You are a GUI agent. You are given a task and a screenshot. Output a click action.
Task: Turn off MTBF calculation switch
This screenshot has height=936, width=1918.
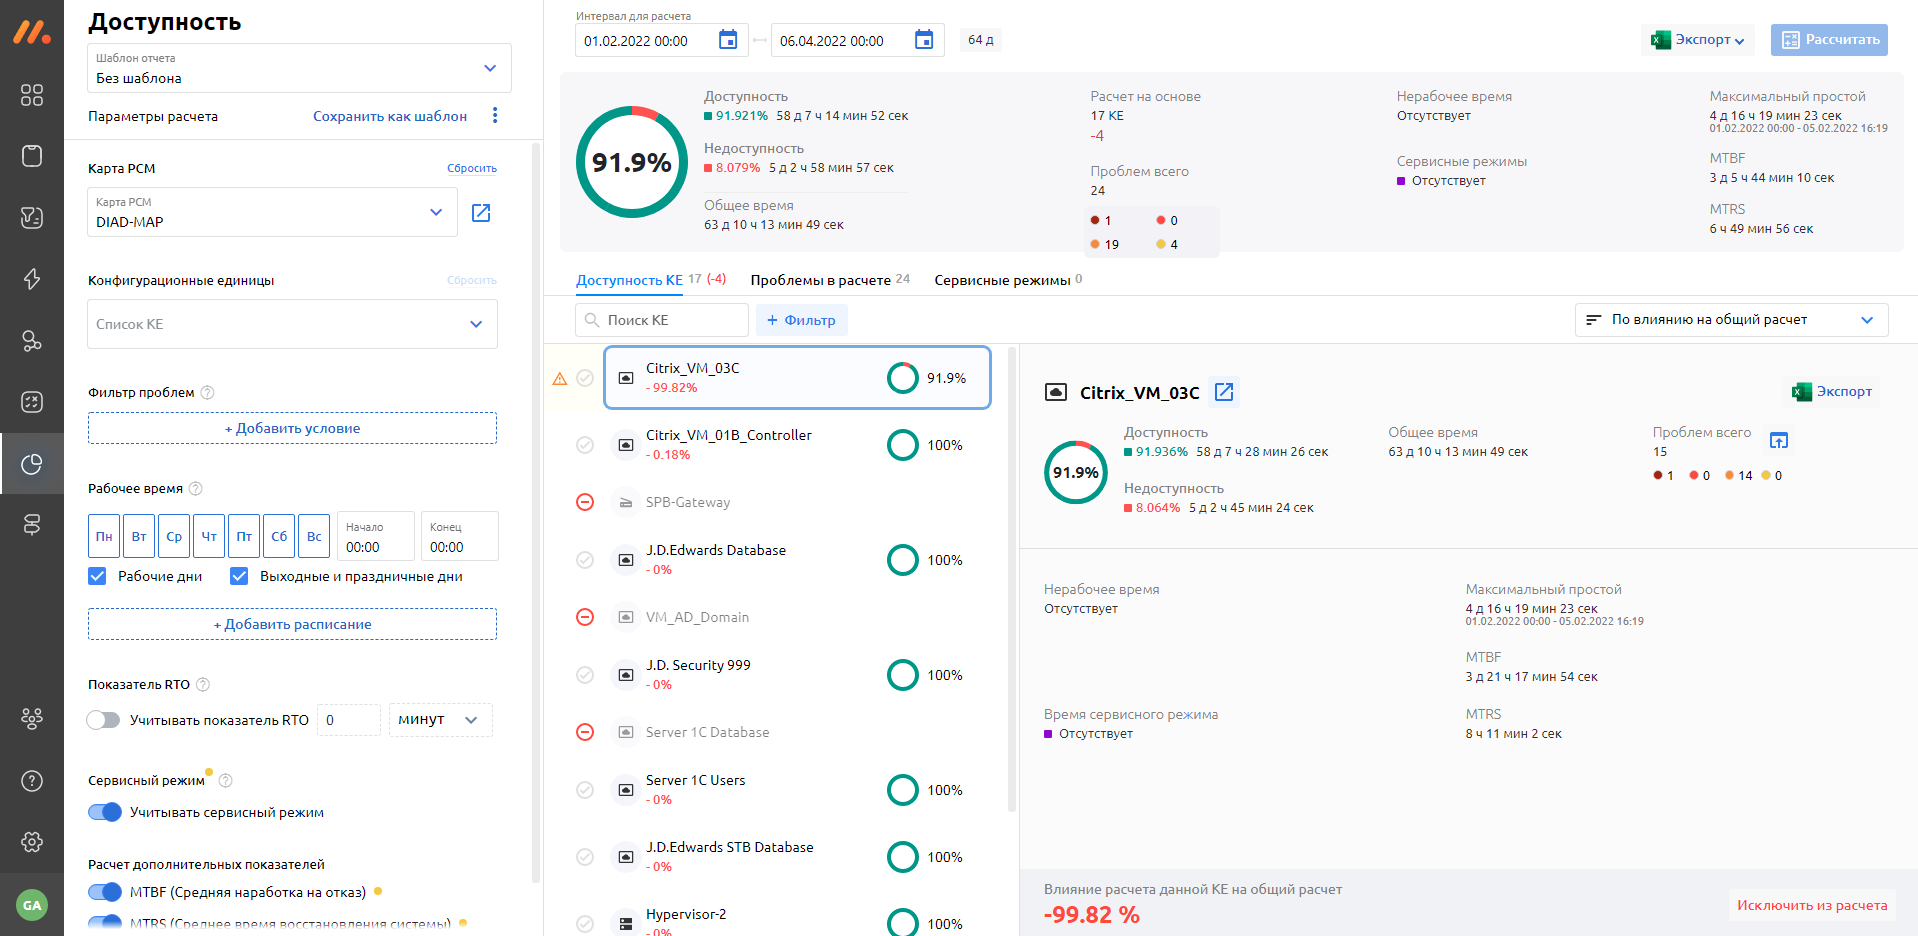pyautogui.click(x=105, y=892)
